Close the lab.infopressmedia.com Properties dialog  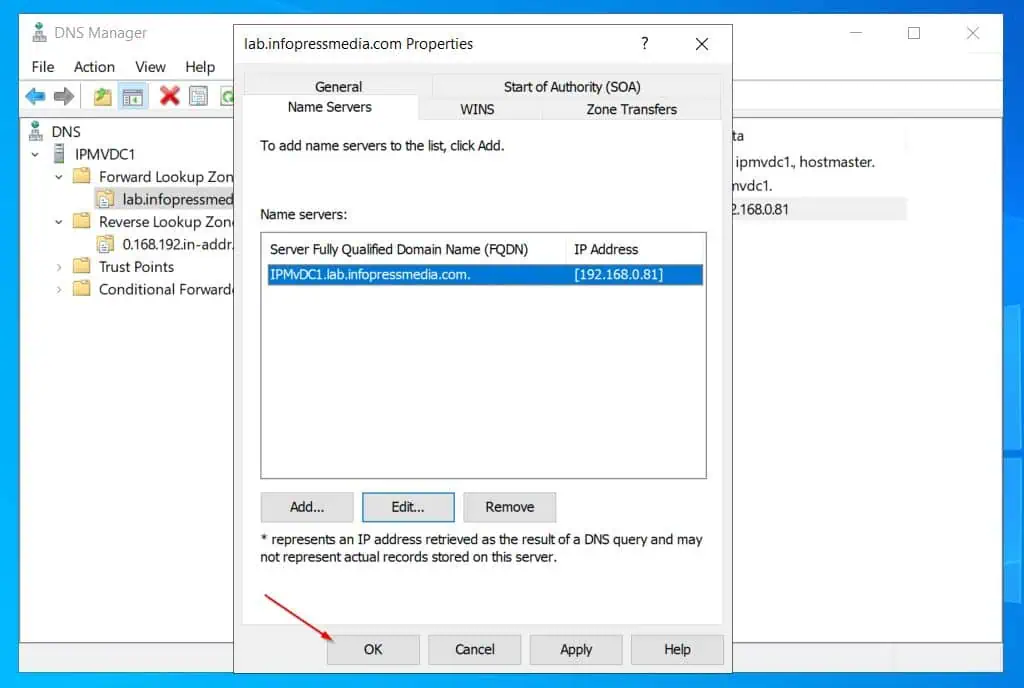point(702,44)
